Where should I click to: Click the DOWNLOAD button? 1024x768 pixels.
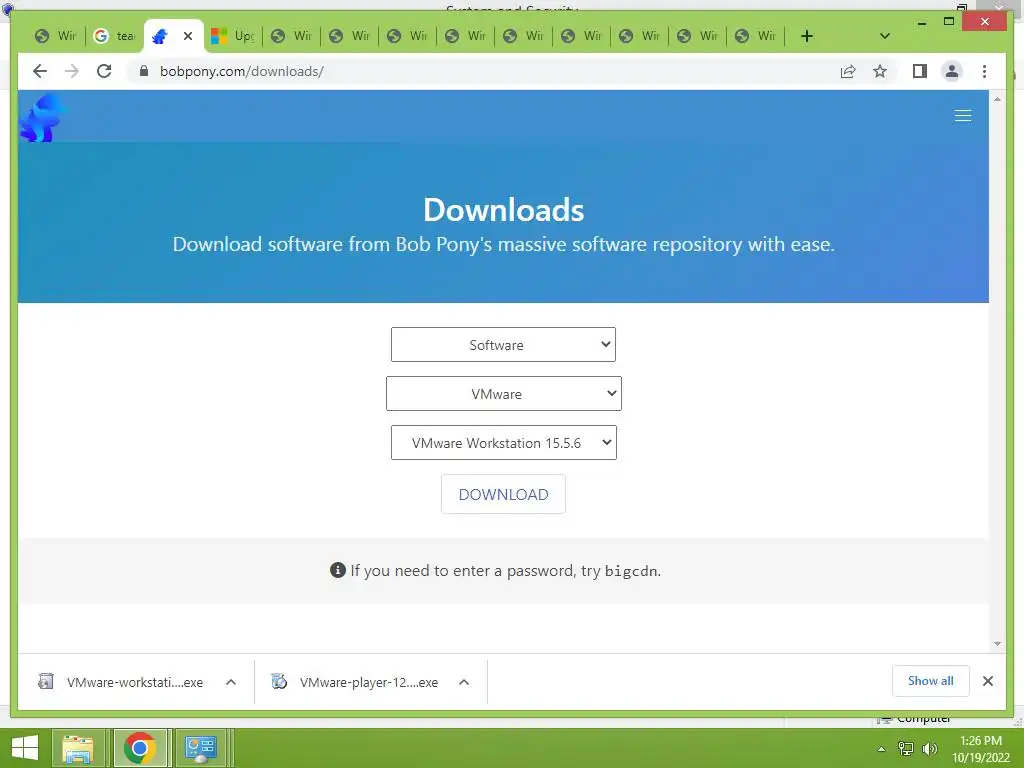point(503,494)
